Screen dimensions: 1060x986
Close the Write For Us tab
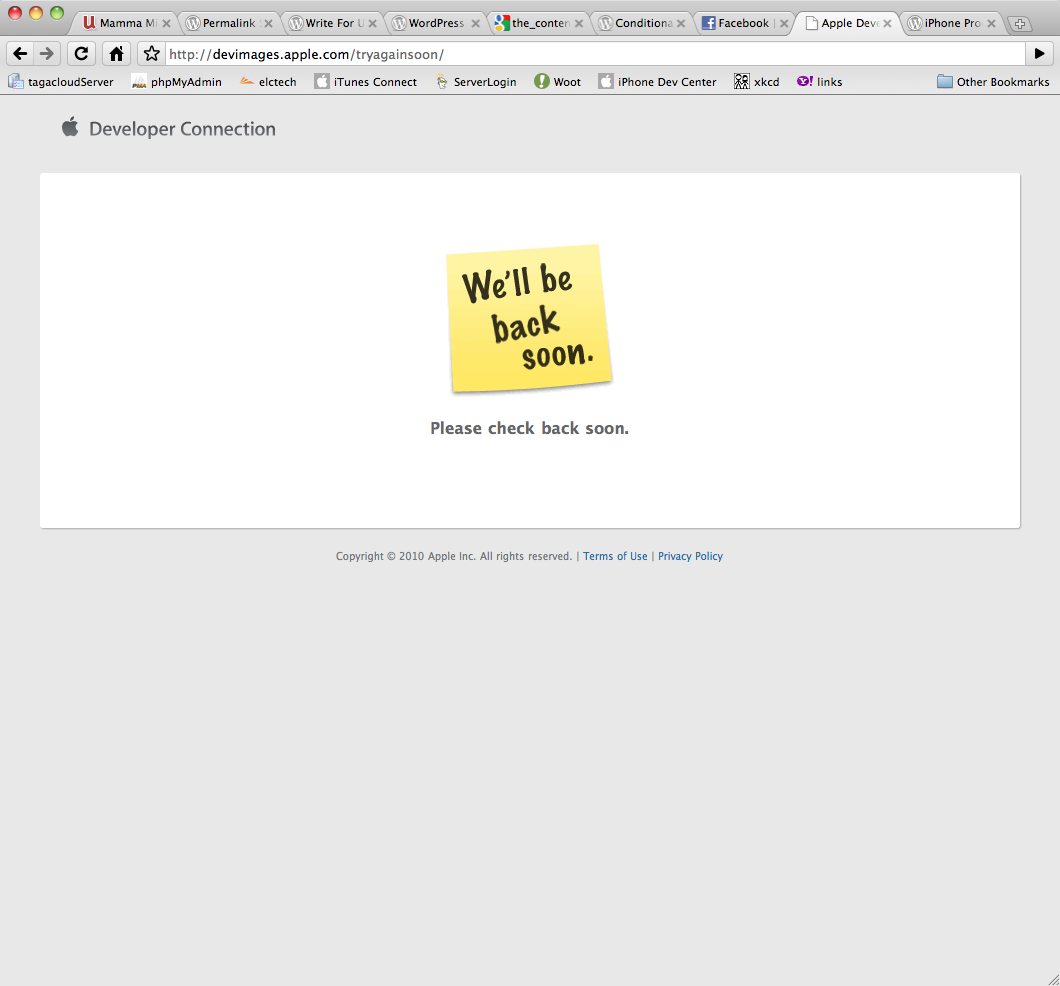pos(373,23)
